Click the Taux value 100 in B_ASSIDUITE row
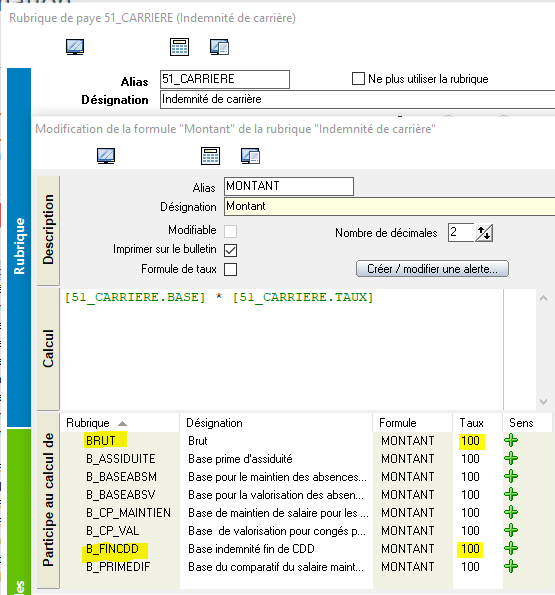555x595 pixels. 470,458
